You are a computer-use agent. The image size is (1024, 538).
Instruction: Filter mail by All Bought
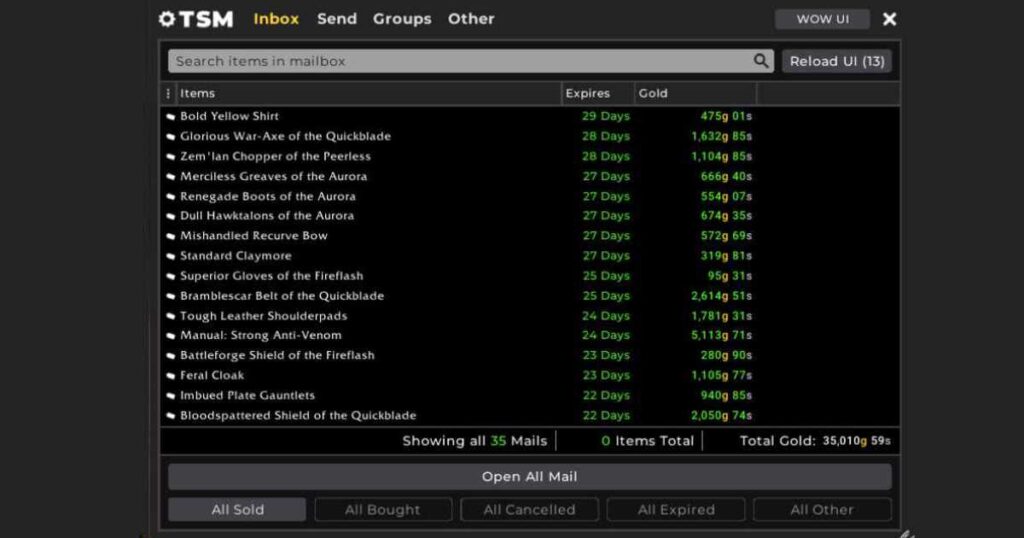pos(383,510)
